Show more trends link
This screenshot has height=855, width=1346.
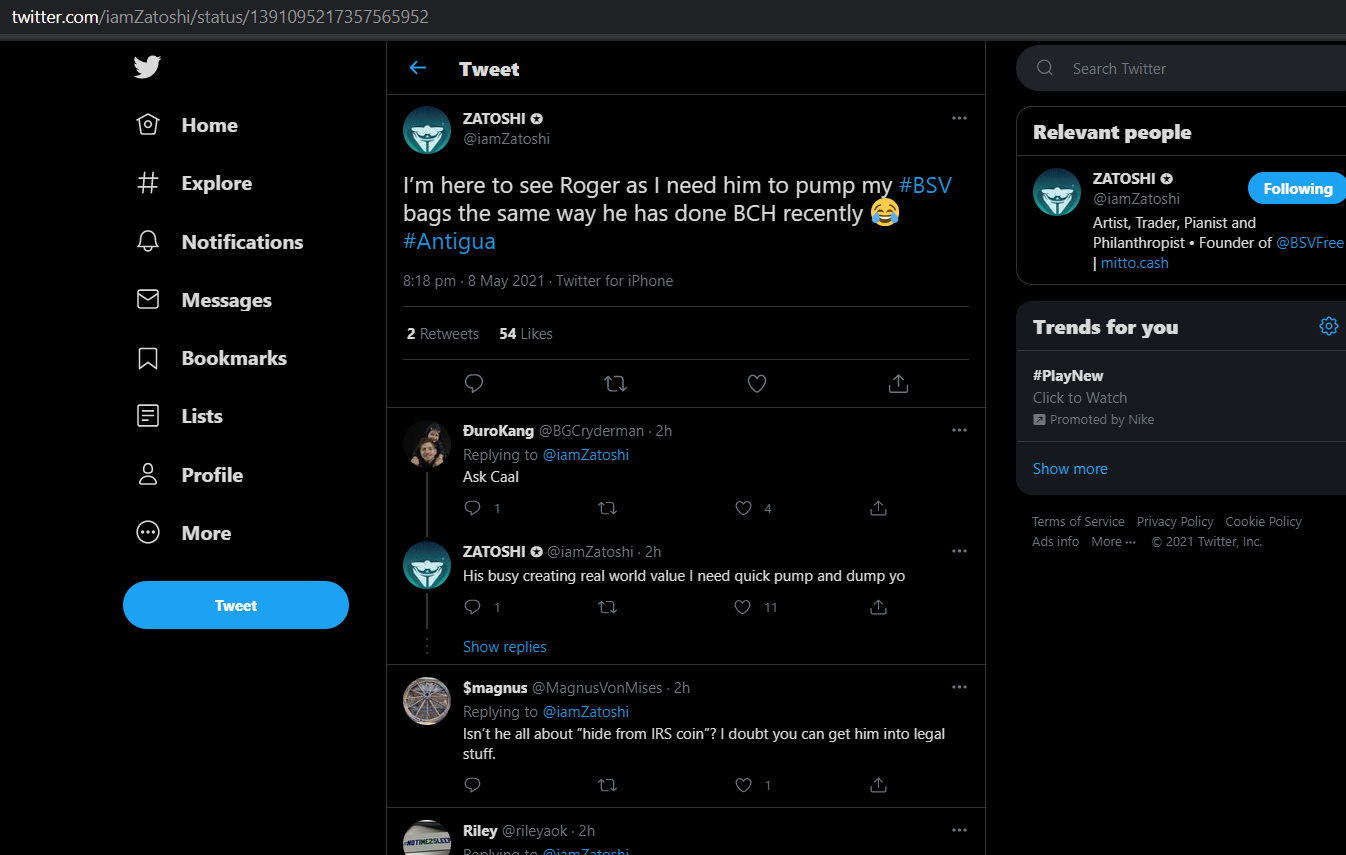[x=1070, y=468]
